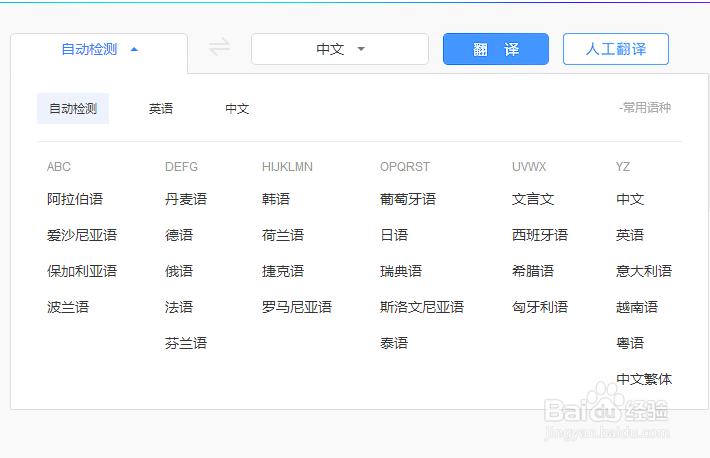Choose 日语 in the OPQRST column
The image size is (710, 458).
(394, 235)
